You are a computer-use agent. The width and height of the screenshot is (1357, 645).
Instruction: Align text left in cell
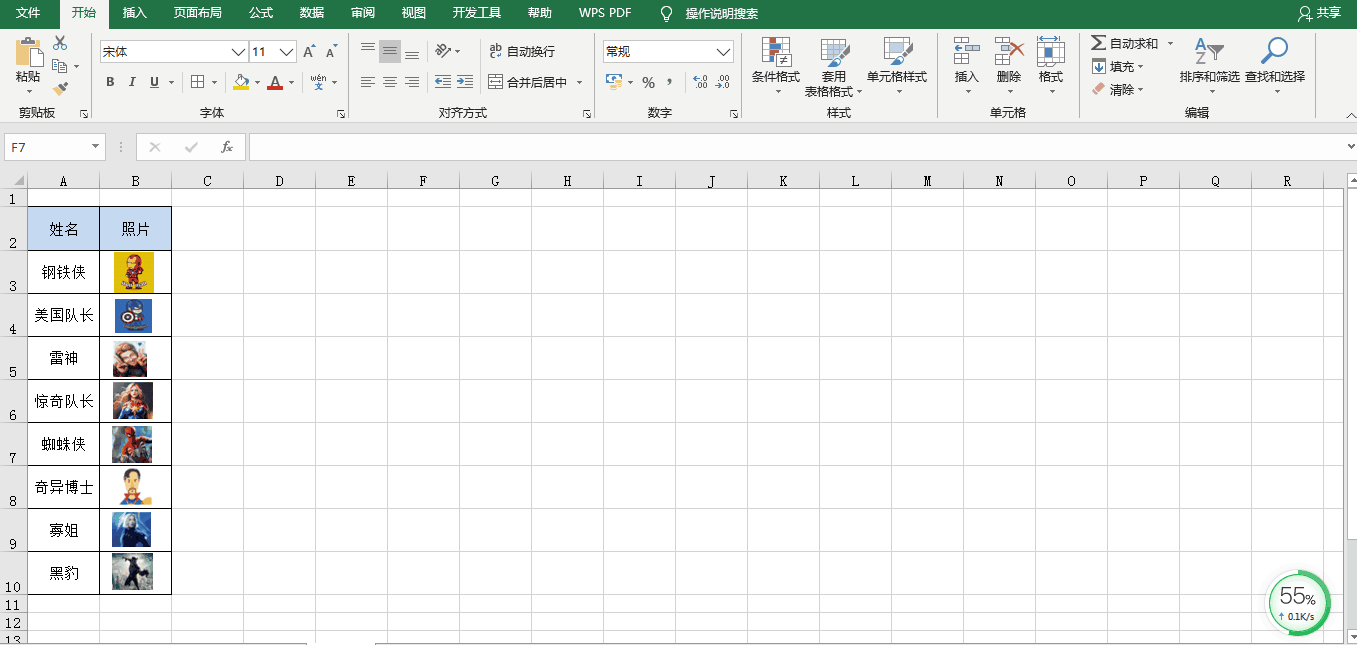(368, 82)
